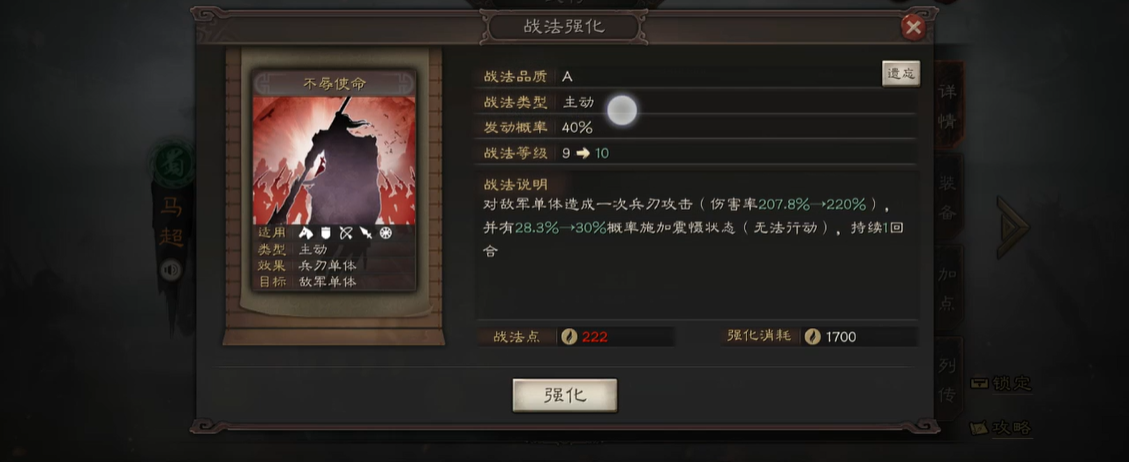1129x462 pixels.
Task: Switch to the 装备 tab
Action: [x=948, y=197]
